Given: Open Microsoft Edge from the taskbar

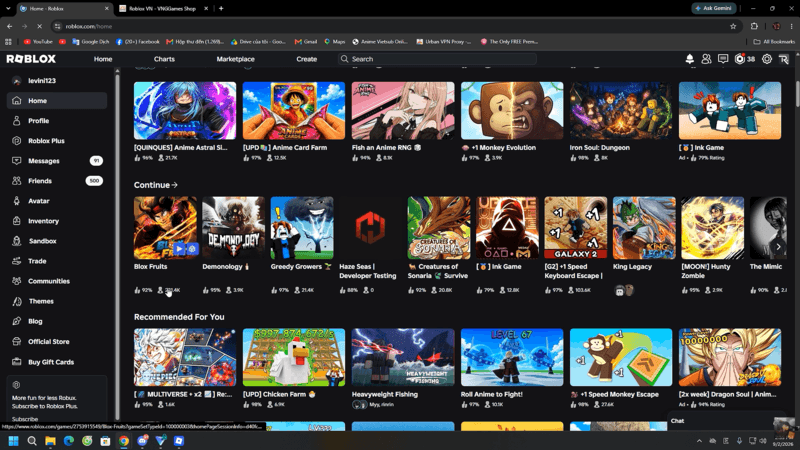Looking at the screenshot, I should coord(68,441).
